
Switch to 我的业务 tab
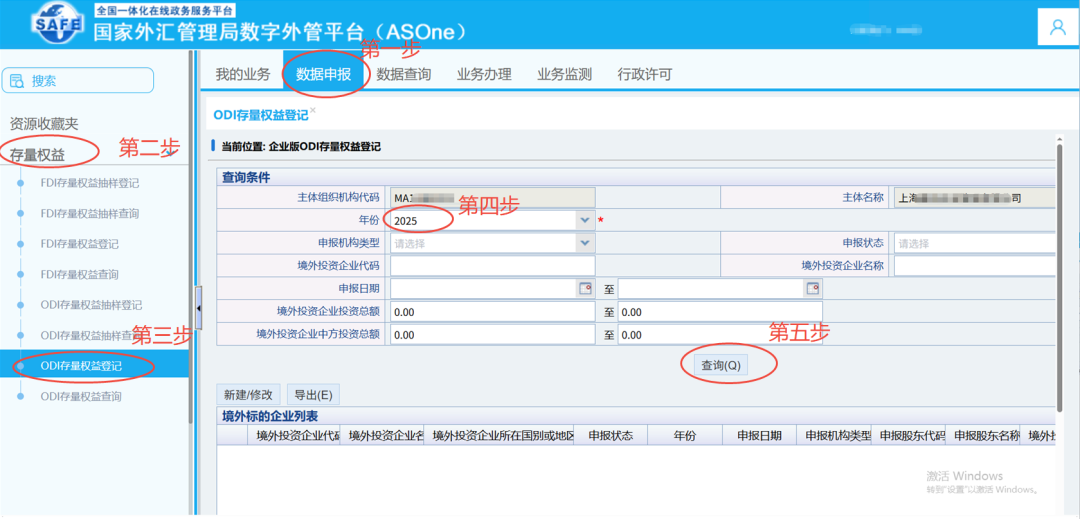[243, 74]
